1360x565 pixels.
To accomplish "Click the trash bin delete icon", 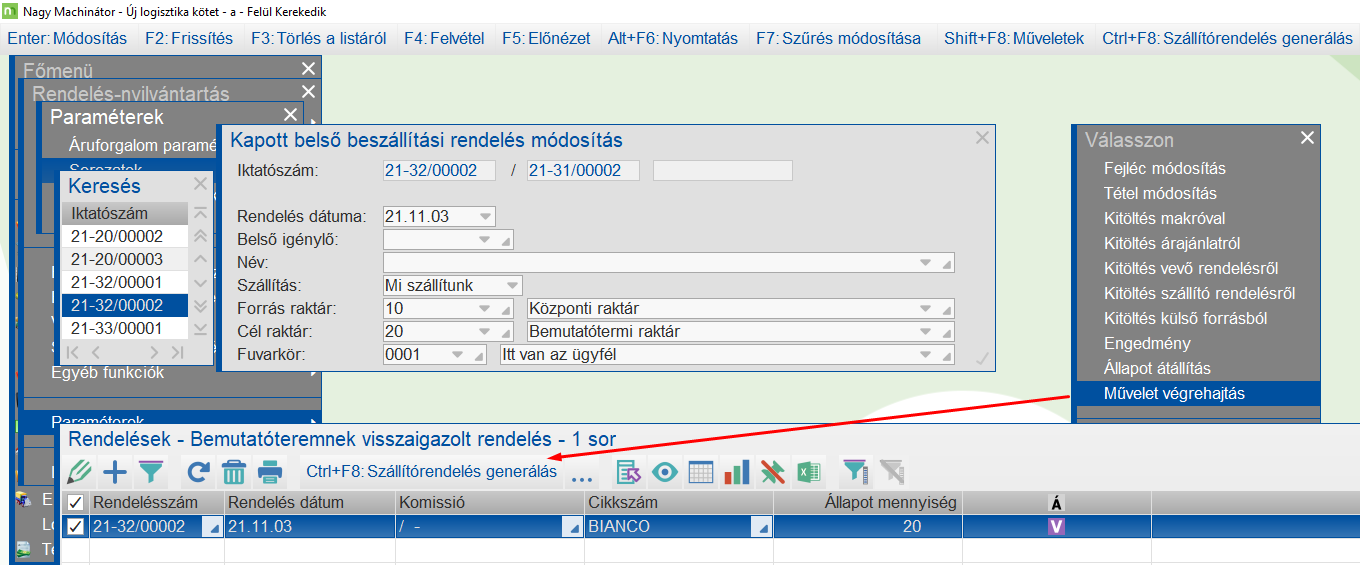I will point(234,472).
